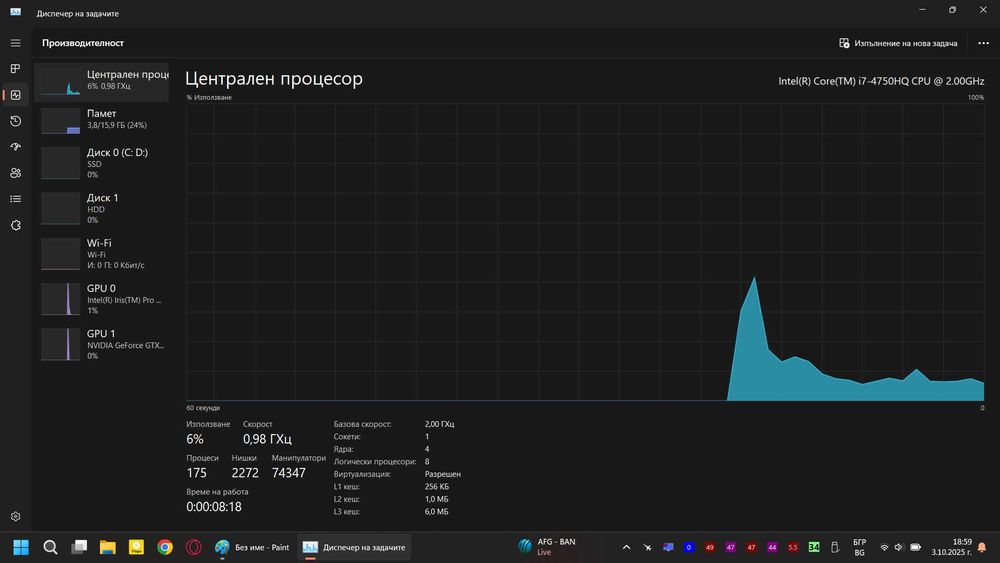Open Task Manager settings gear
The width and height of the screenshot is (1000, 563).
(15, 516)
